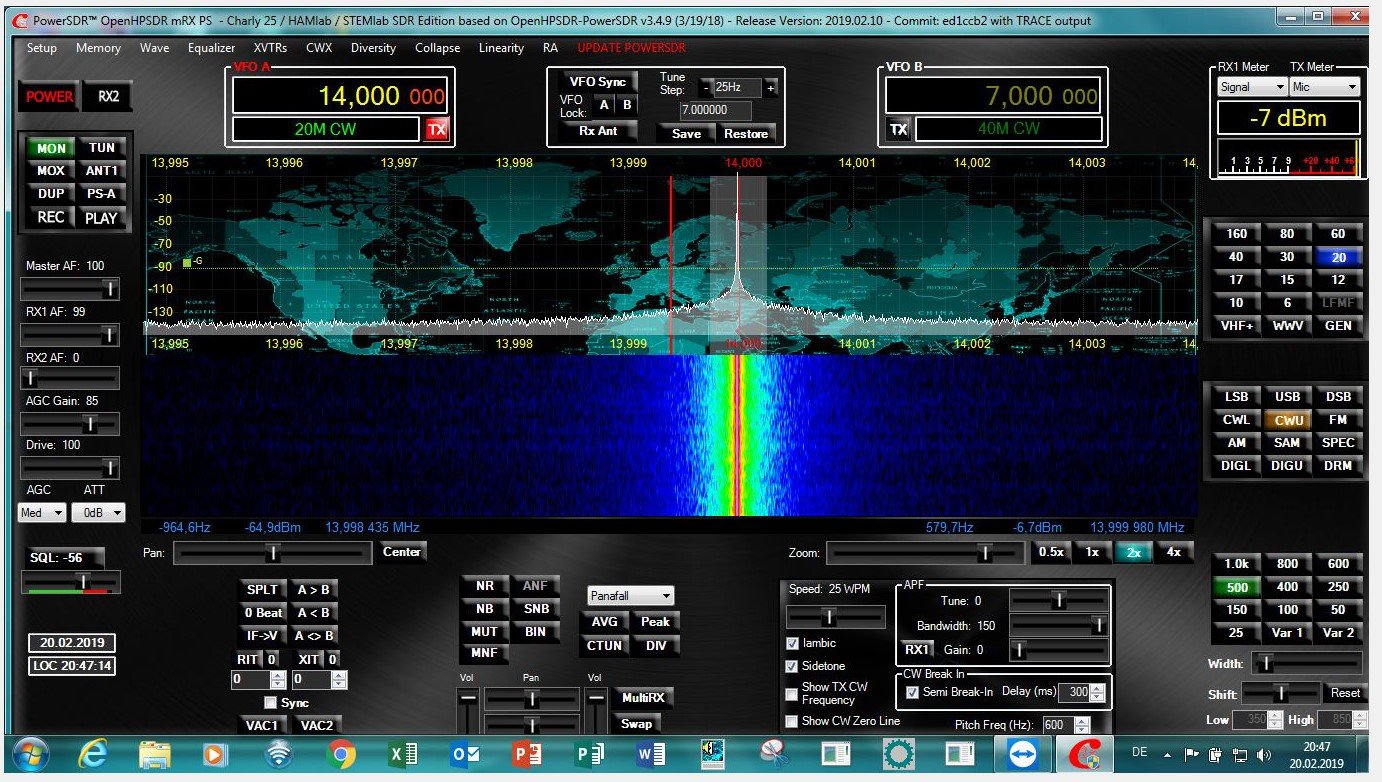Enable Show CW Zero Line checkbox
1382x782 pixels.
pyautogui.click(x=793, y=721)
